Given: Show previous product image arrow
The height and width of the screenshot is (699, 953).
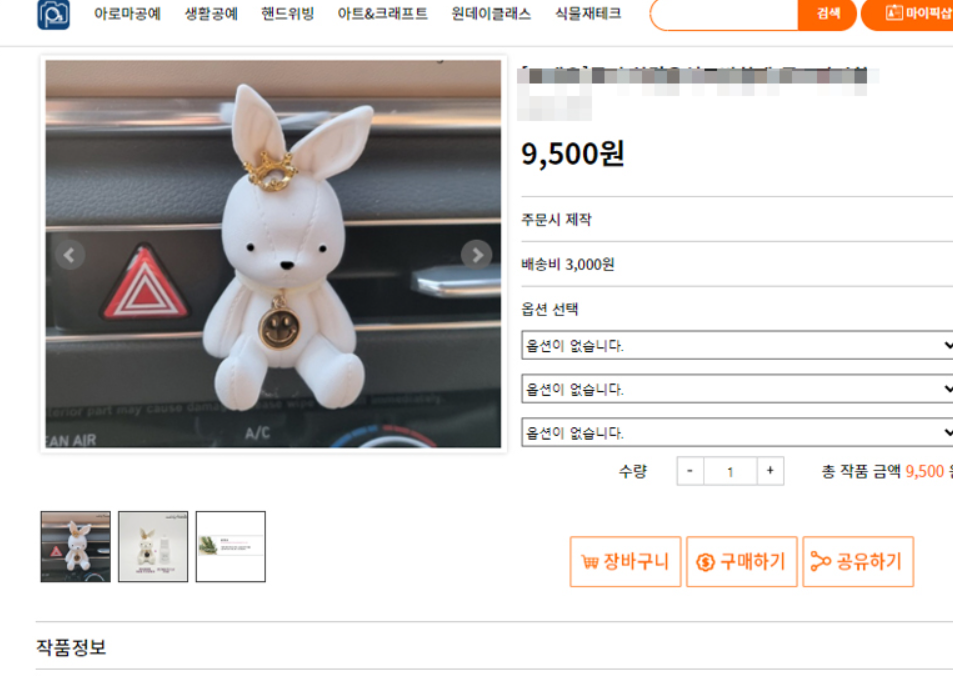Looking at the screenshot, I should pos(70,255).
